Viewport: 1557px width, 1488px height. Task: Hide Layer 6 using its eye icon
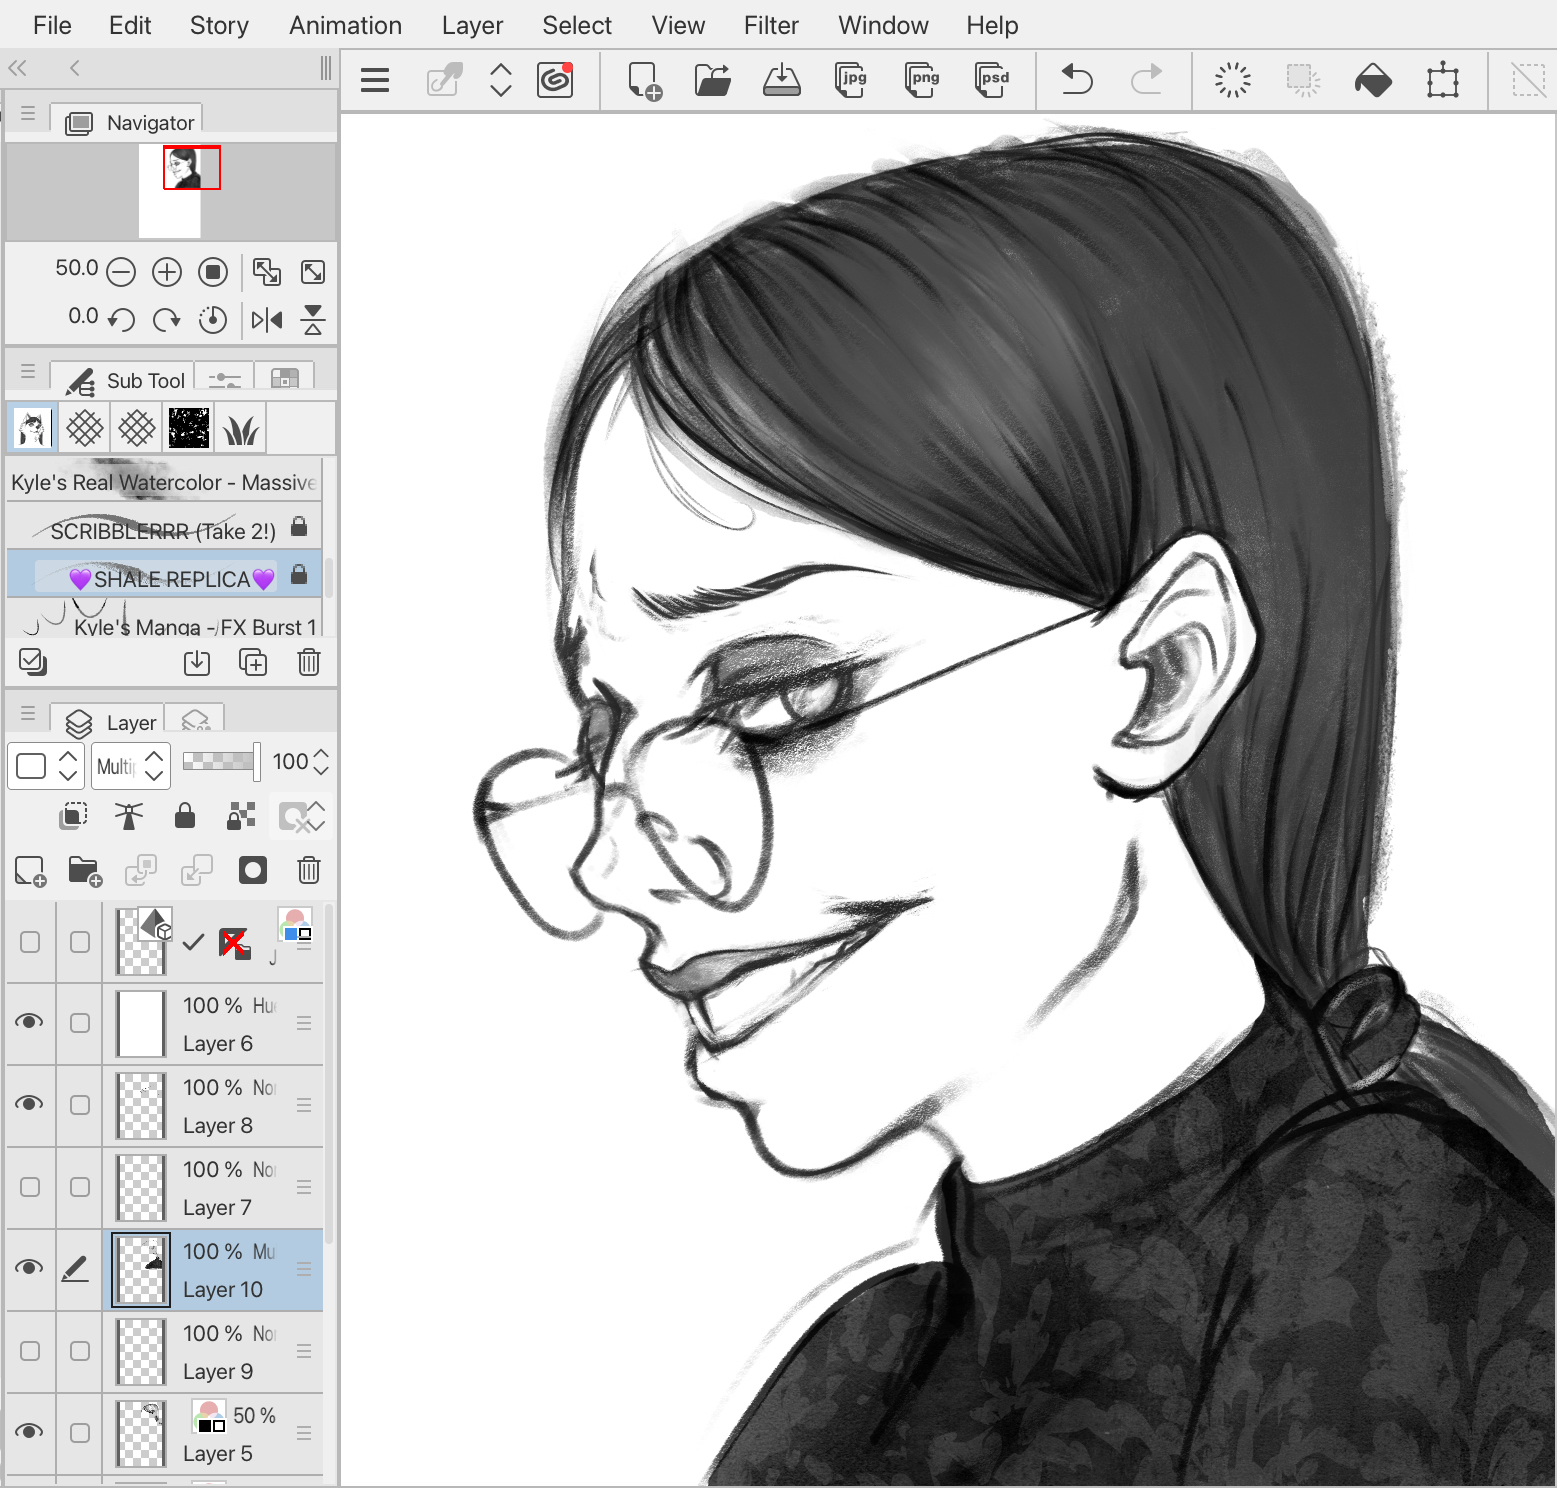tap(30, 1022)
